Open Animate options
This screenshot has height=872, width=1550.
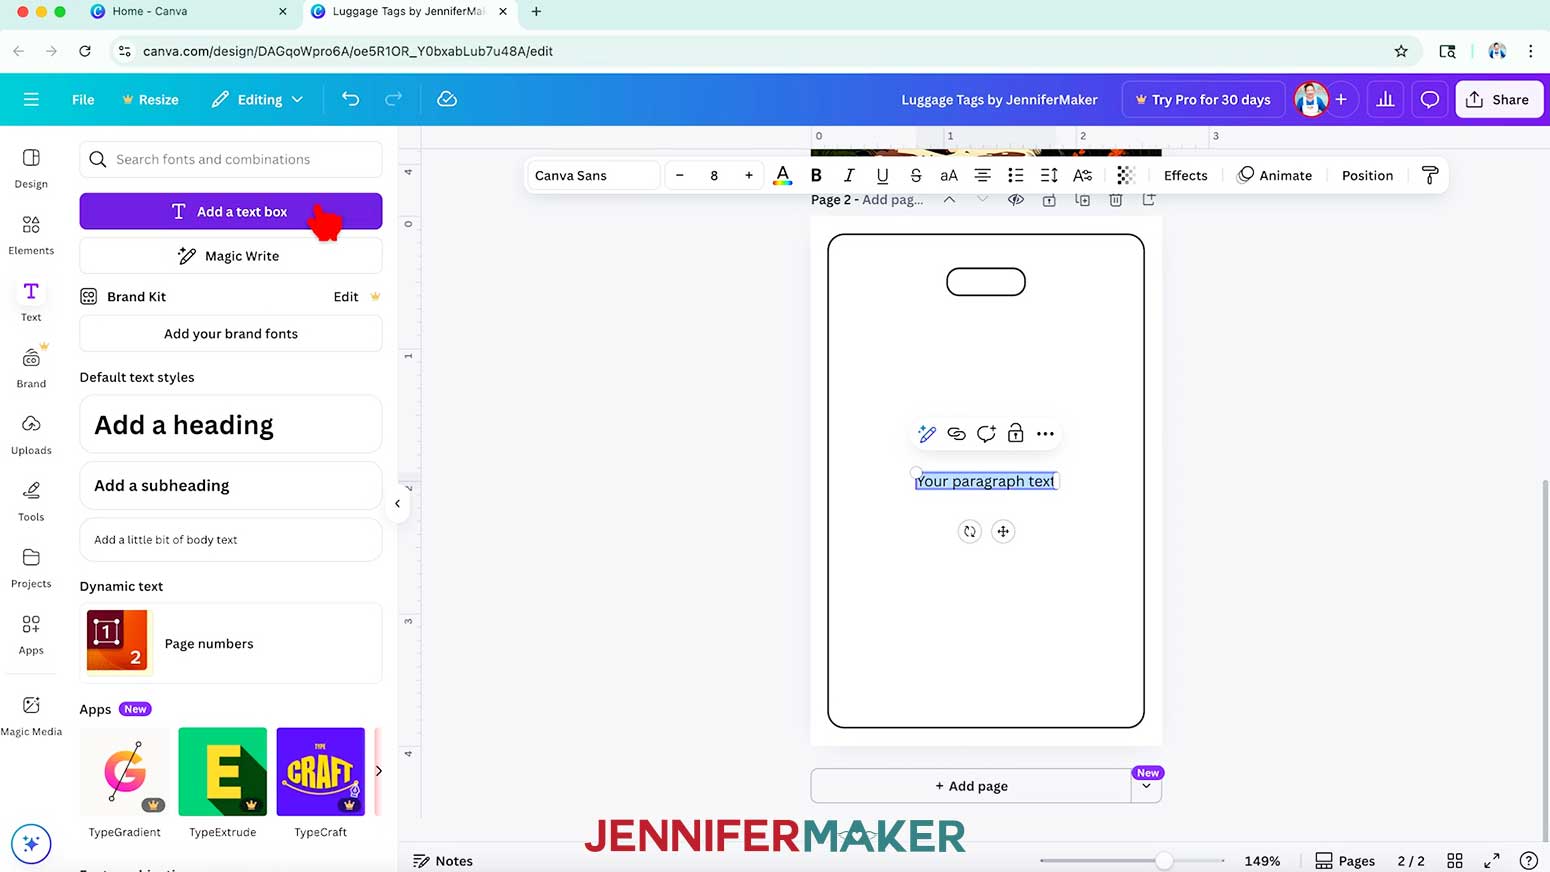point(1275,175)
